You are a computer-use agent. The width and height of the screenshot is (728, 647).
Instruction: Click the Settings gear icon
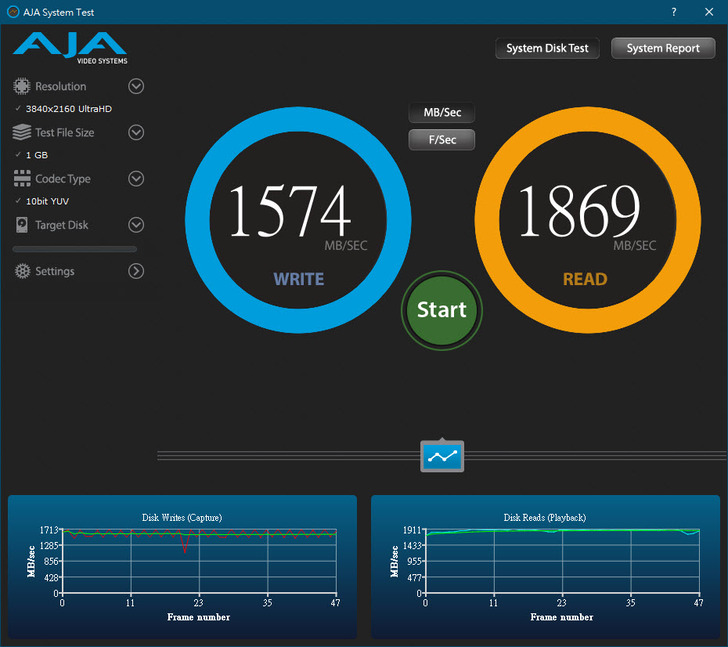click(x=21, y=271)
